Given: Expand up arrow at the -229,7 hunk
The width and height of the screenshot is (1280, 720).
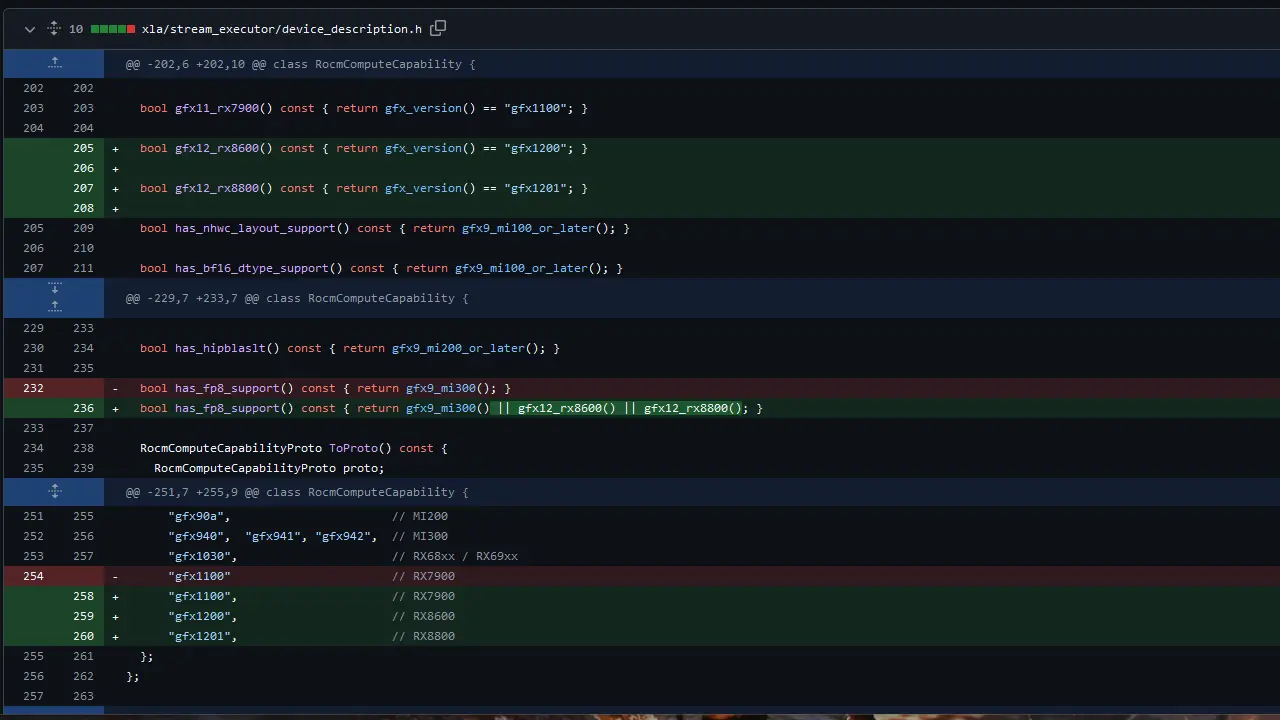Looking at the screenshot, I should pyautogui.click(x=54, y=307).
